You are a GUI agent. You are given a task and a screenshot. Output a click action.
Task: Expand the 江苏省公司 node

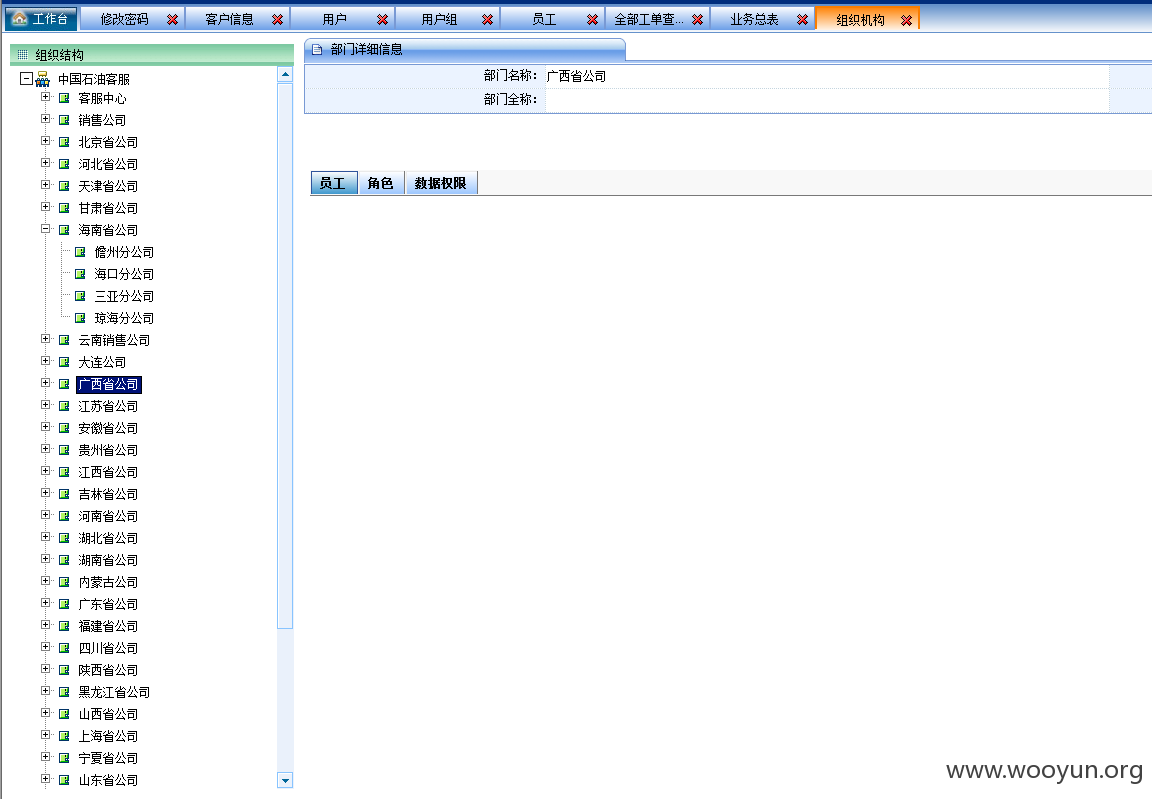point(46,405)
